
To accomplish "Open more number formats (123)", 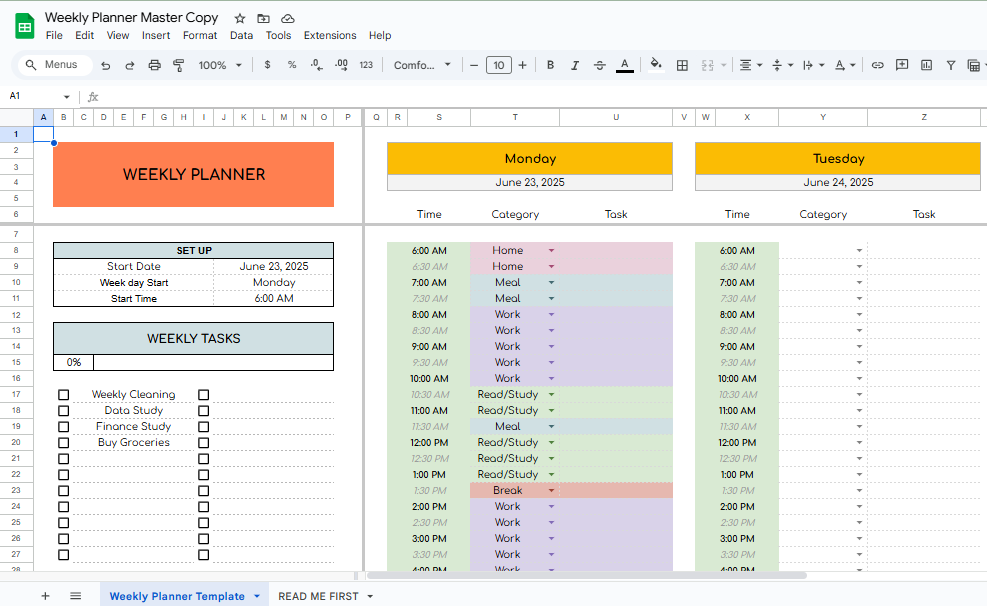I will [x=366, y=65].
